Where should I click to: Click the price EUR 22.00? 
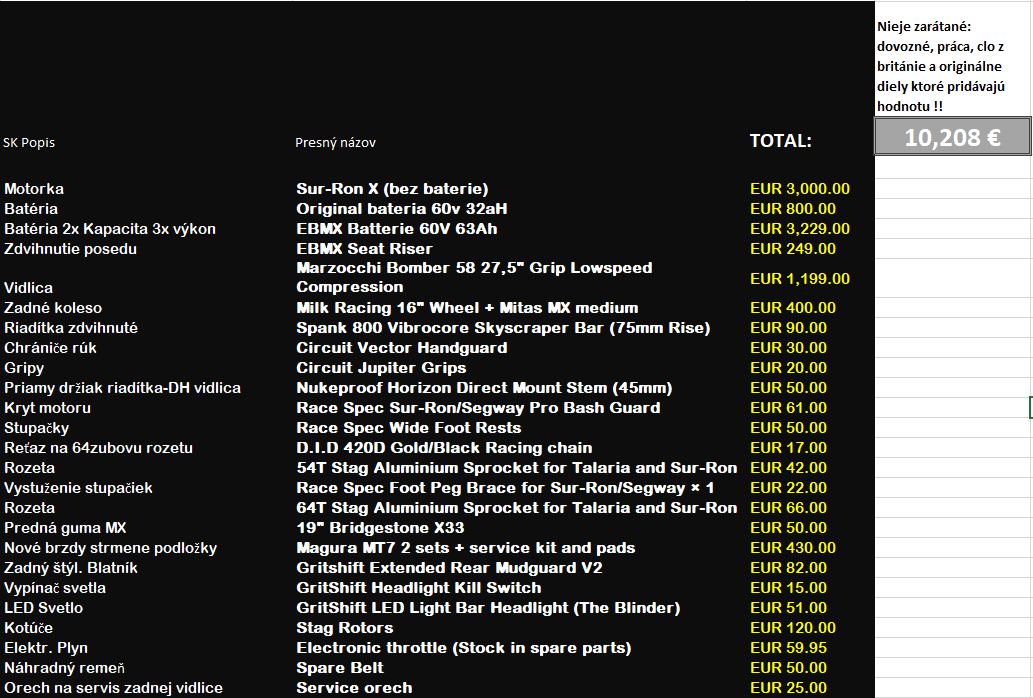coord(789,488)
